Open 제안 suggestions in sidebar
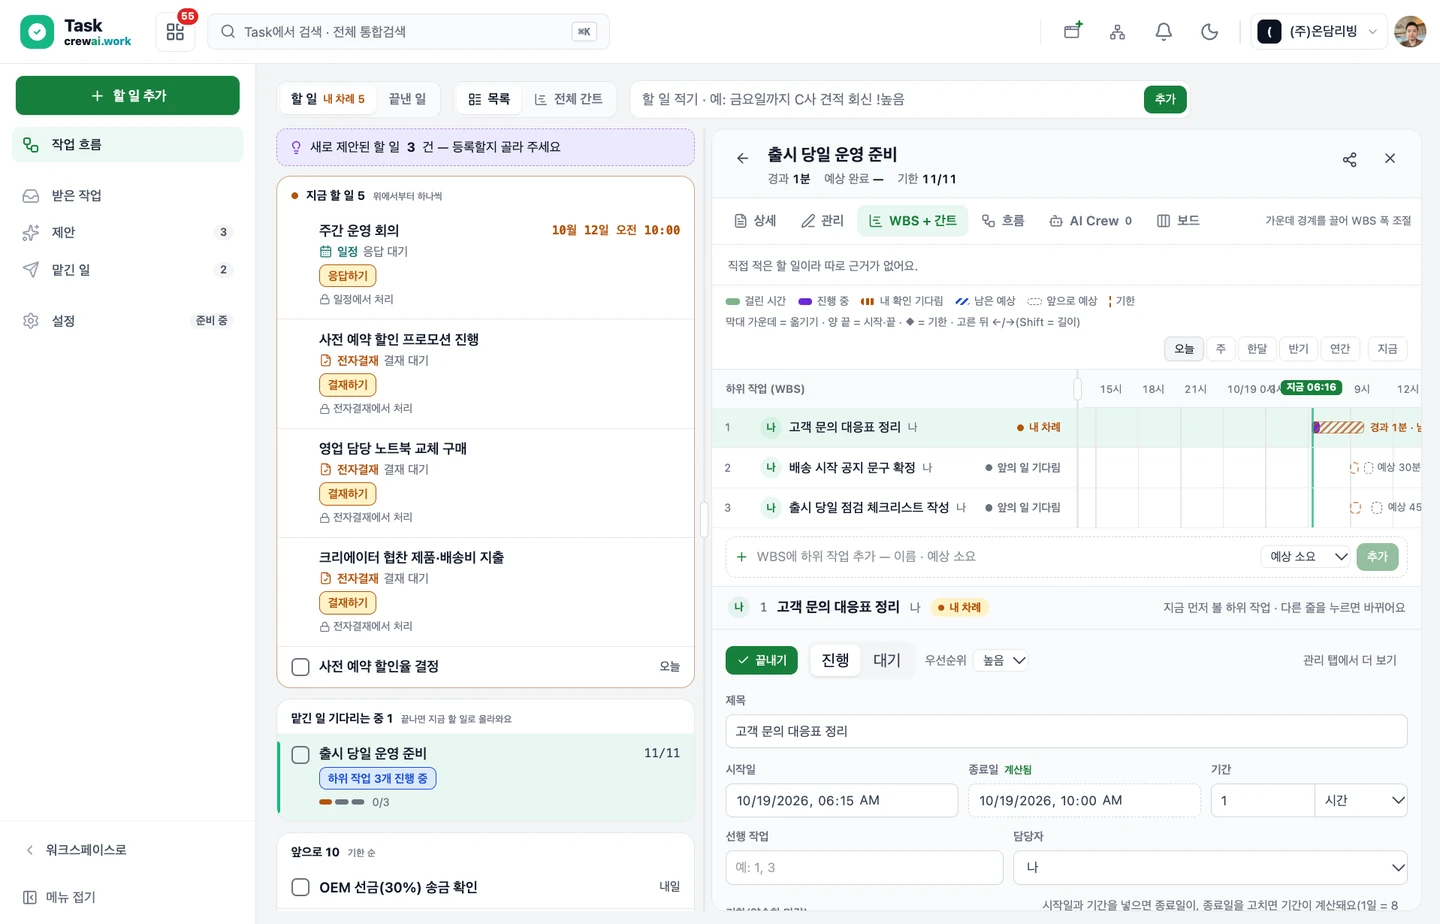The width and height of the screenshot is (1440, 924). [128, 232]
